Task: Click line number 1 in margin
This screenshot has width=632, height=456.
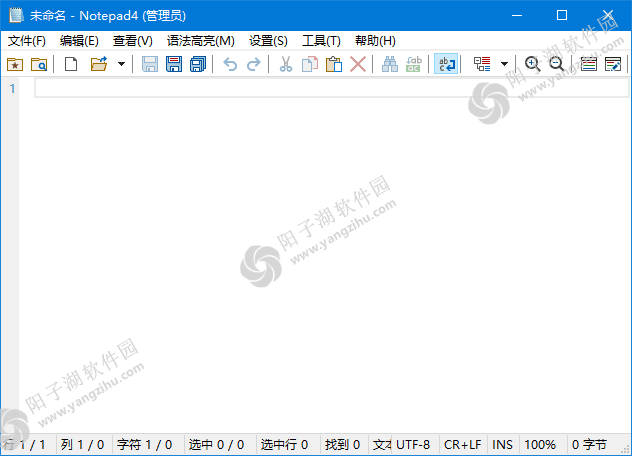Action: tap(12, 88)
